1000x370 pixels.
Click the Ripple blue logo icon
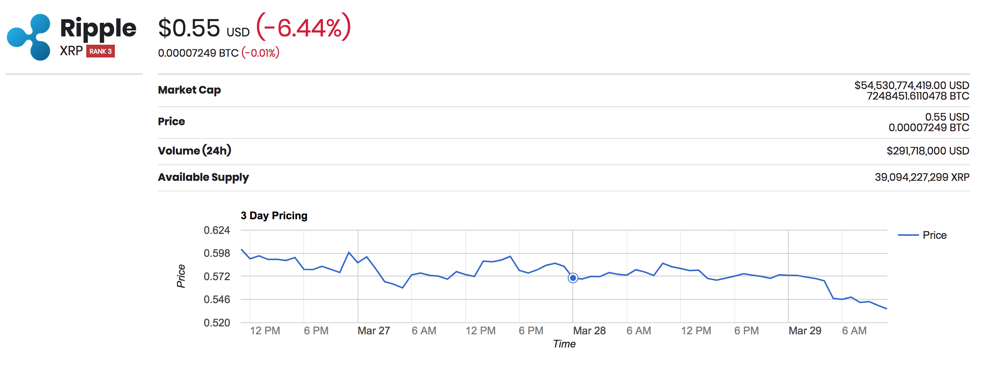[x=29, y=37]
